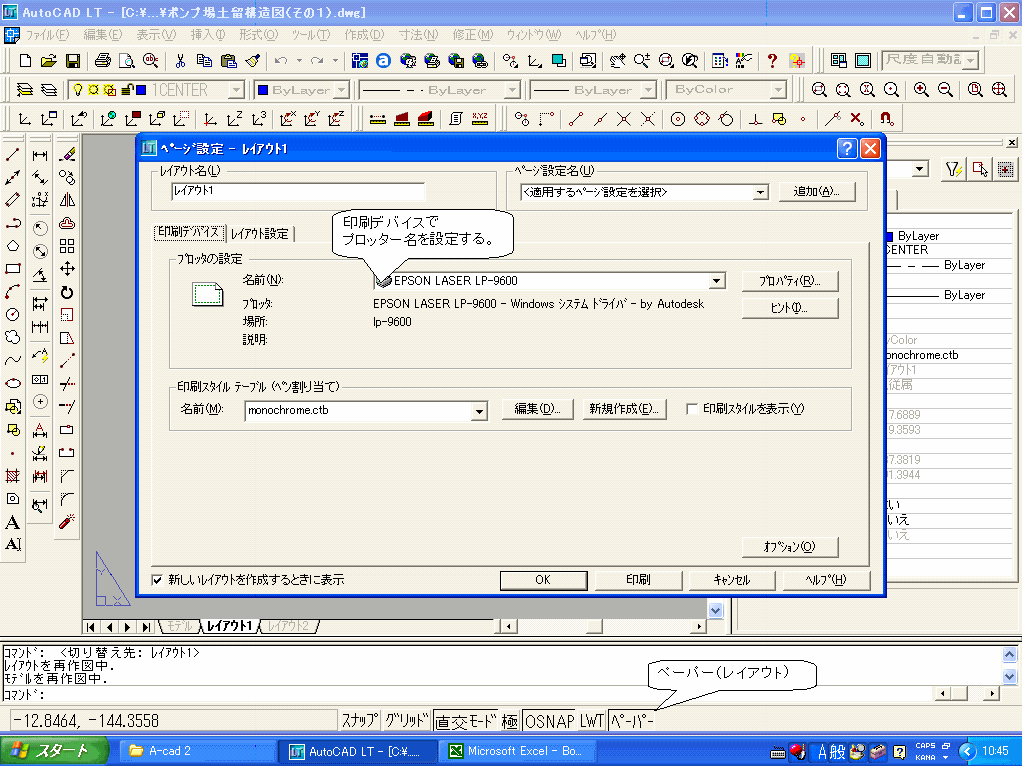
Task: Open the 編集(E) menu
Action: click(102, 35)
